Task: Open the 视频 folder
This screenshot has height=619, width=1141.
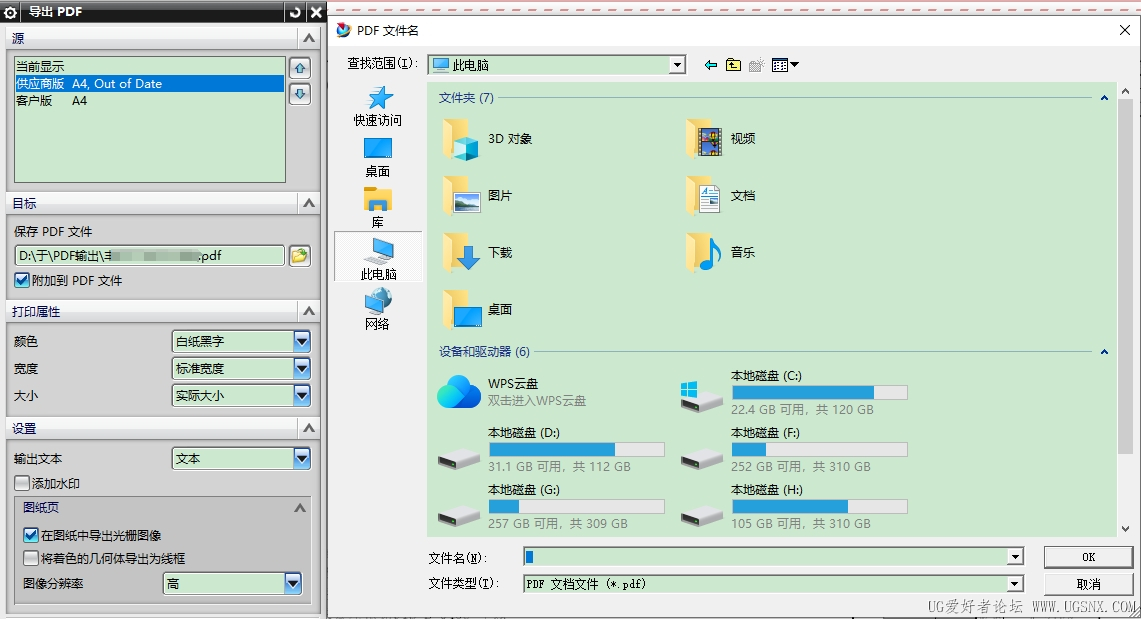Action: coord(720,139)
